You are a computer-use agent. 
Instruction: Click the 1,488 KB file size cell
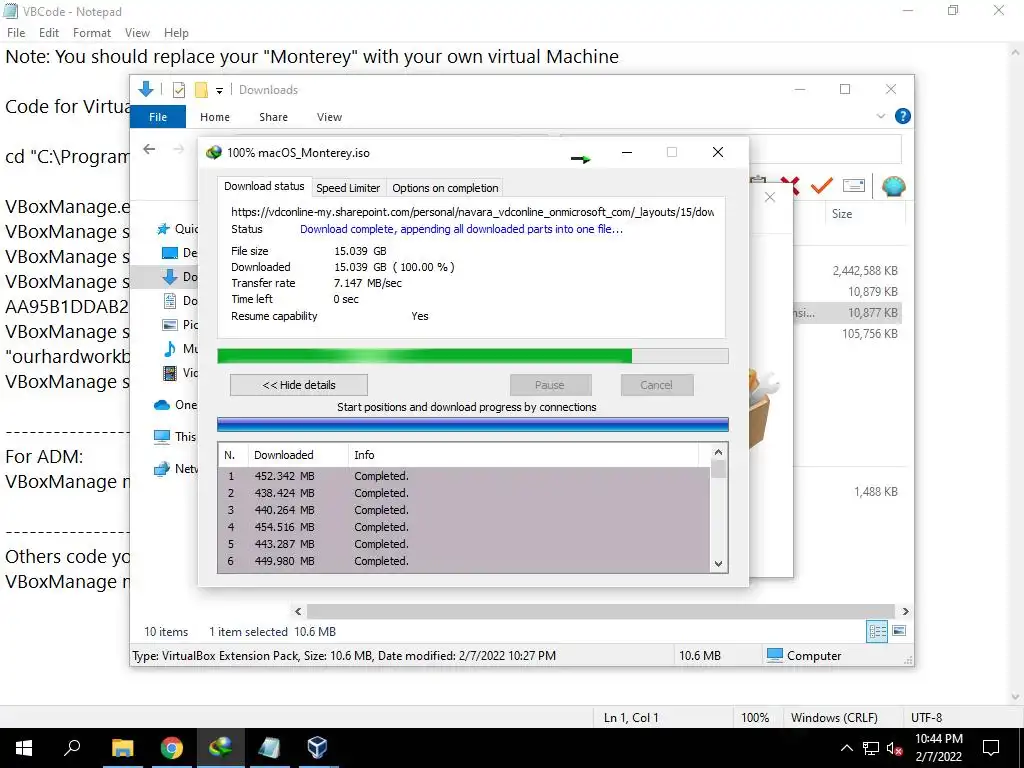876,492
